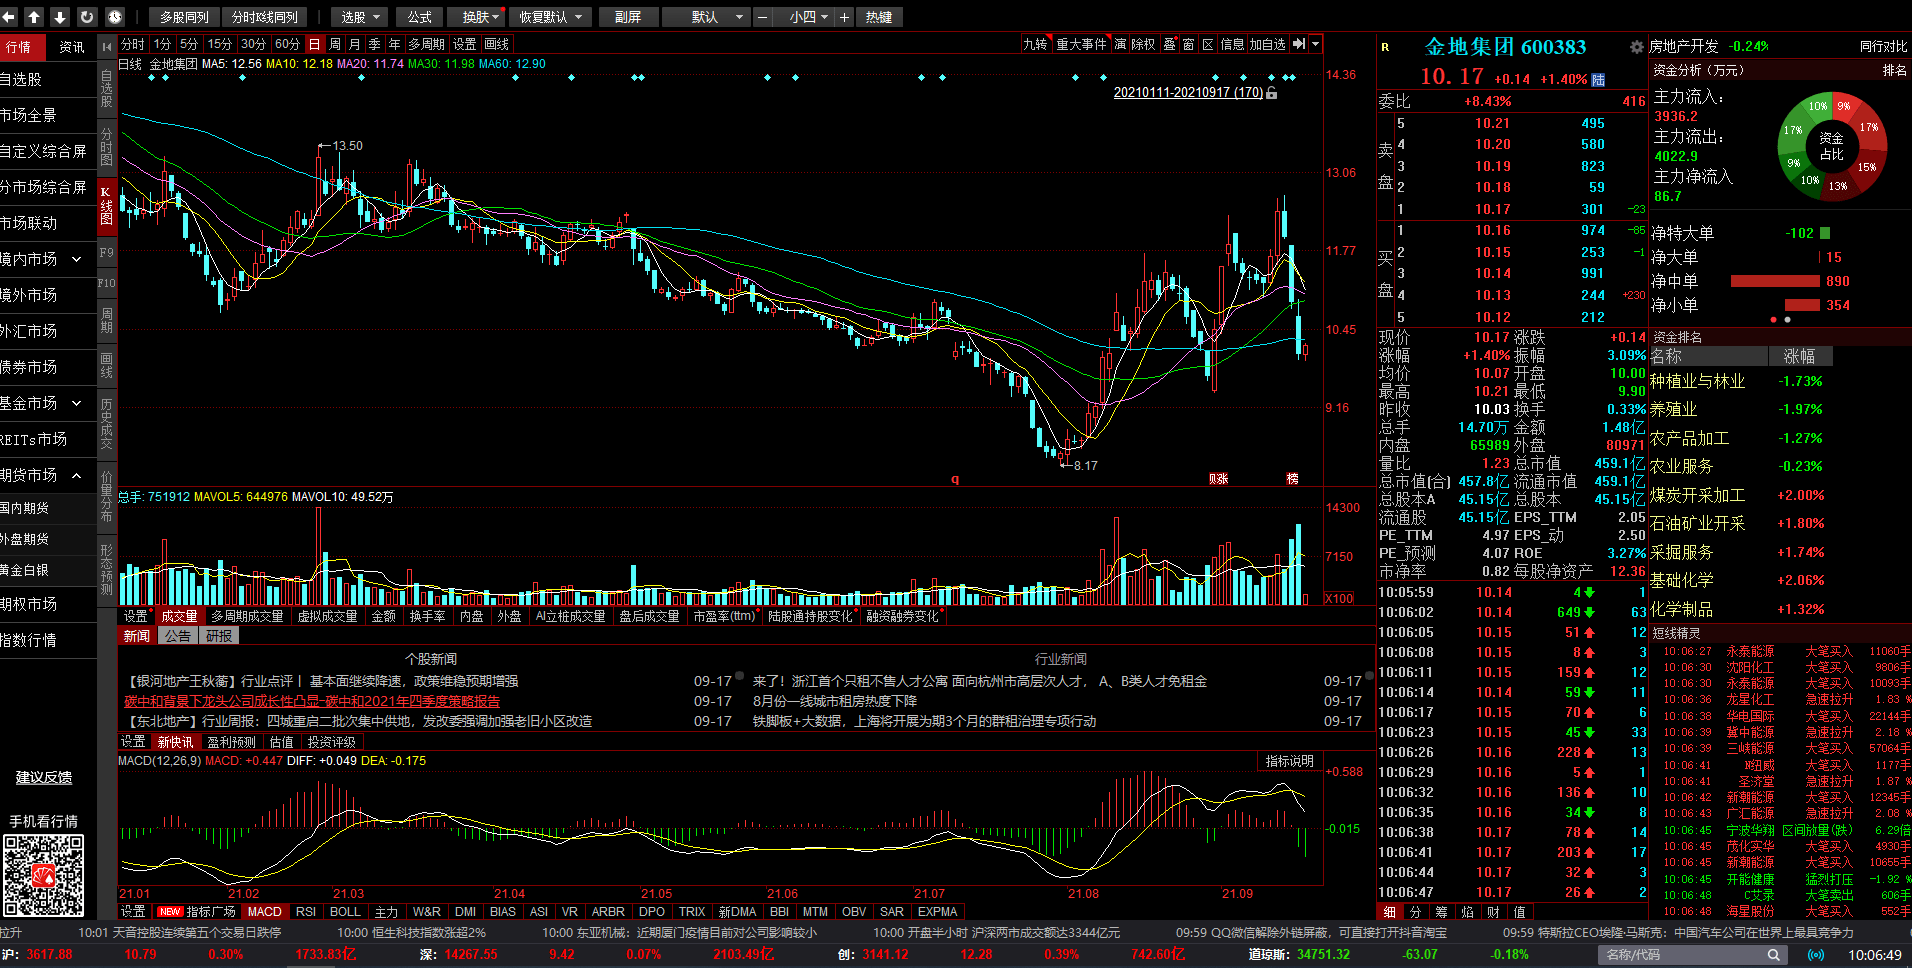Screen dimensions: 1912x968
Task: Open stock settings gear icon
Action: pos(1636,47)
